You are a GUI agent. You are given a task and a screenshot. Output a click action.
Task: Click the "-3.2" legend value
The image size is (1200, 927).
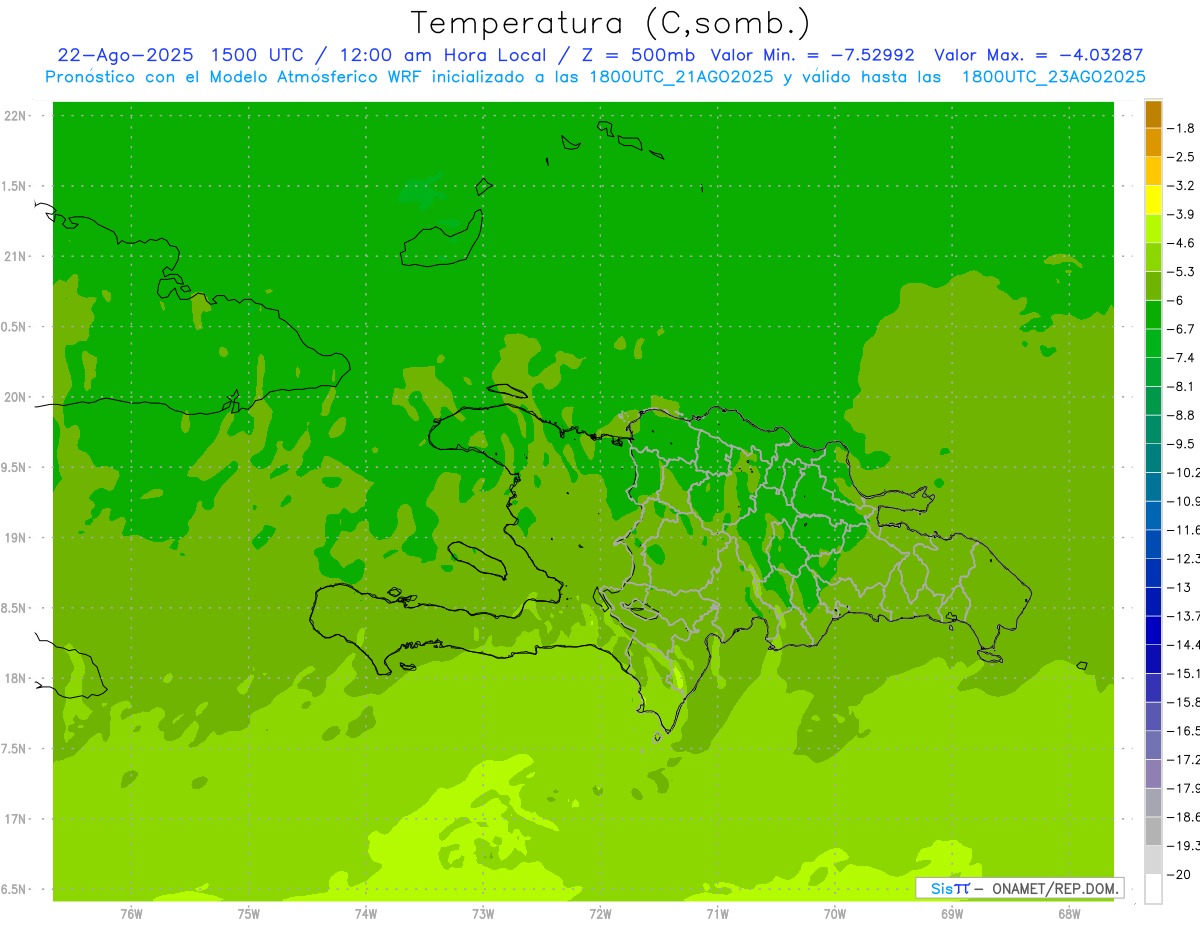(1182, 186)
